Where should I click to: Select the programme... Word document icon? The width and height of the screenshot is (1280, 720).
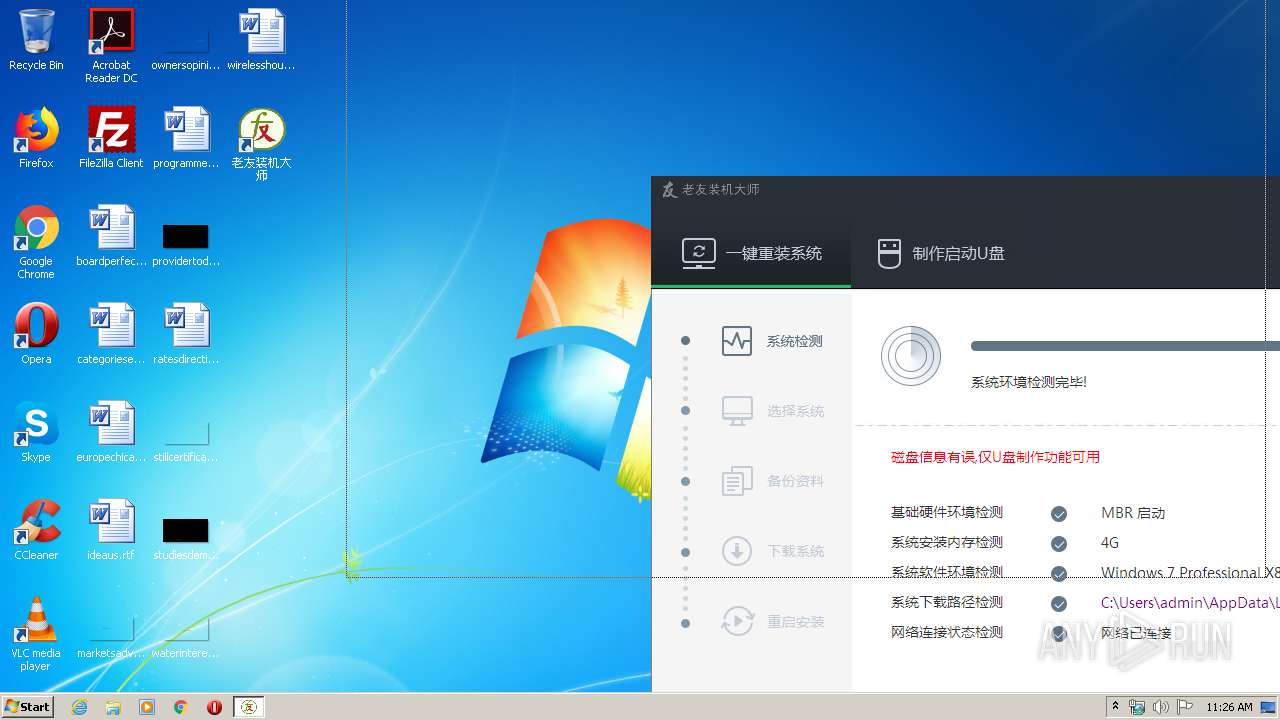click(186, 138)
